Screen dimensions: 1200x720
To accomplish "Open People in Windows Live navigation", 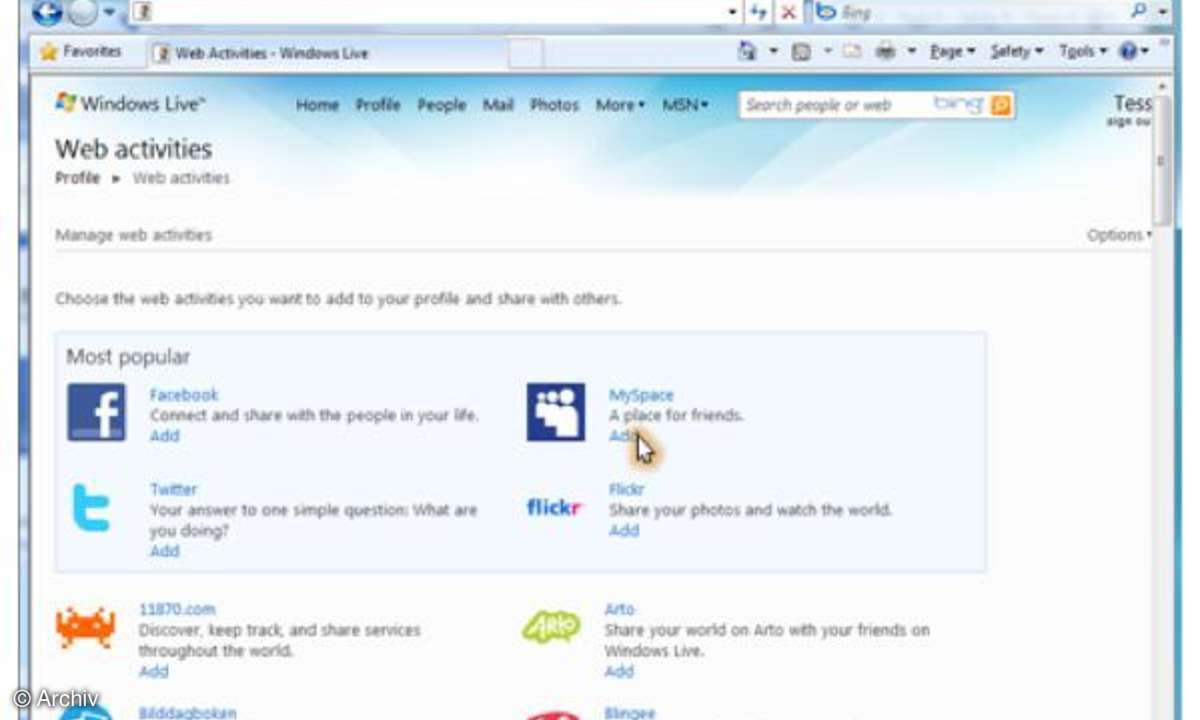I will click(x=442, y=105).
